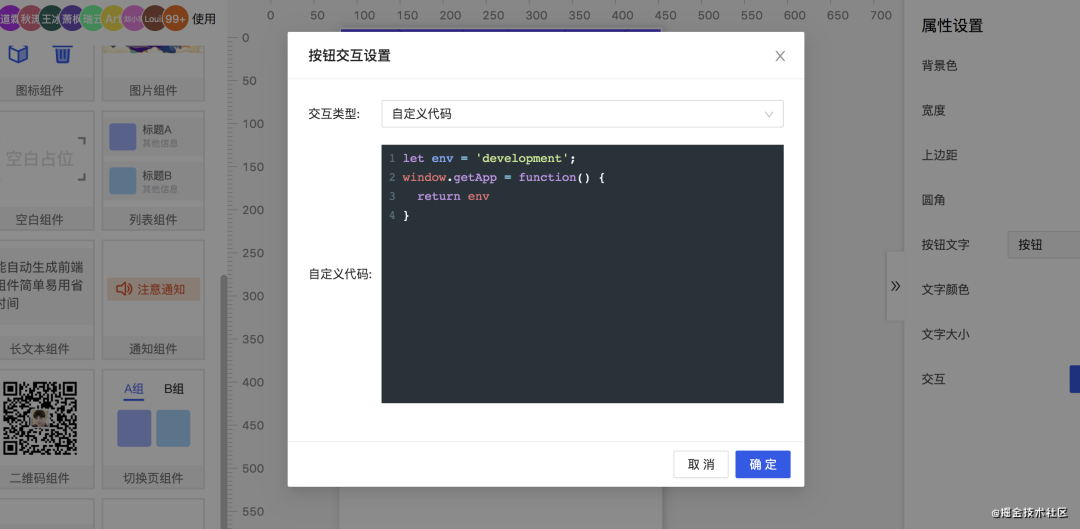Viewport: 1080px width, 529px height.
Task: Confirm with the 确定 button
Action: point(762,464)
